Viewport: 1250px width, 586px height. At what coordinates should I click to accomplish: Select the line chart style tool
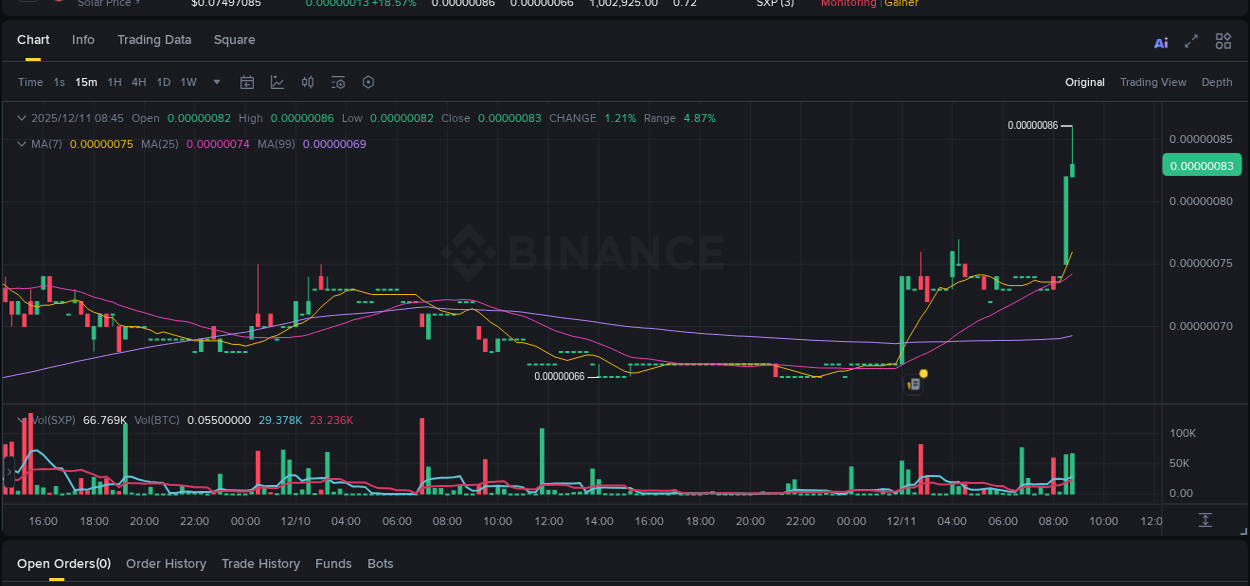click(x=277, y=82)
